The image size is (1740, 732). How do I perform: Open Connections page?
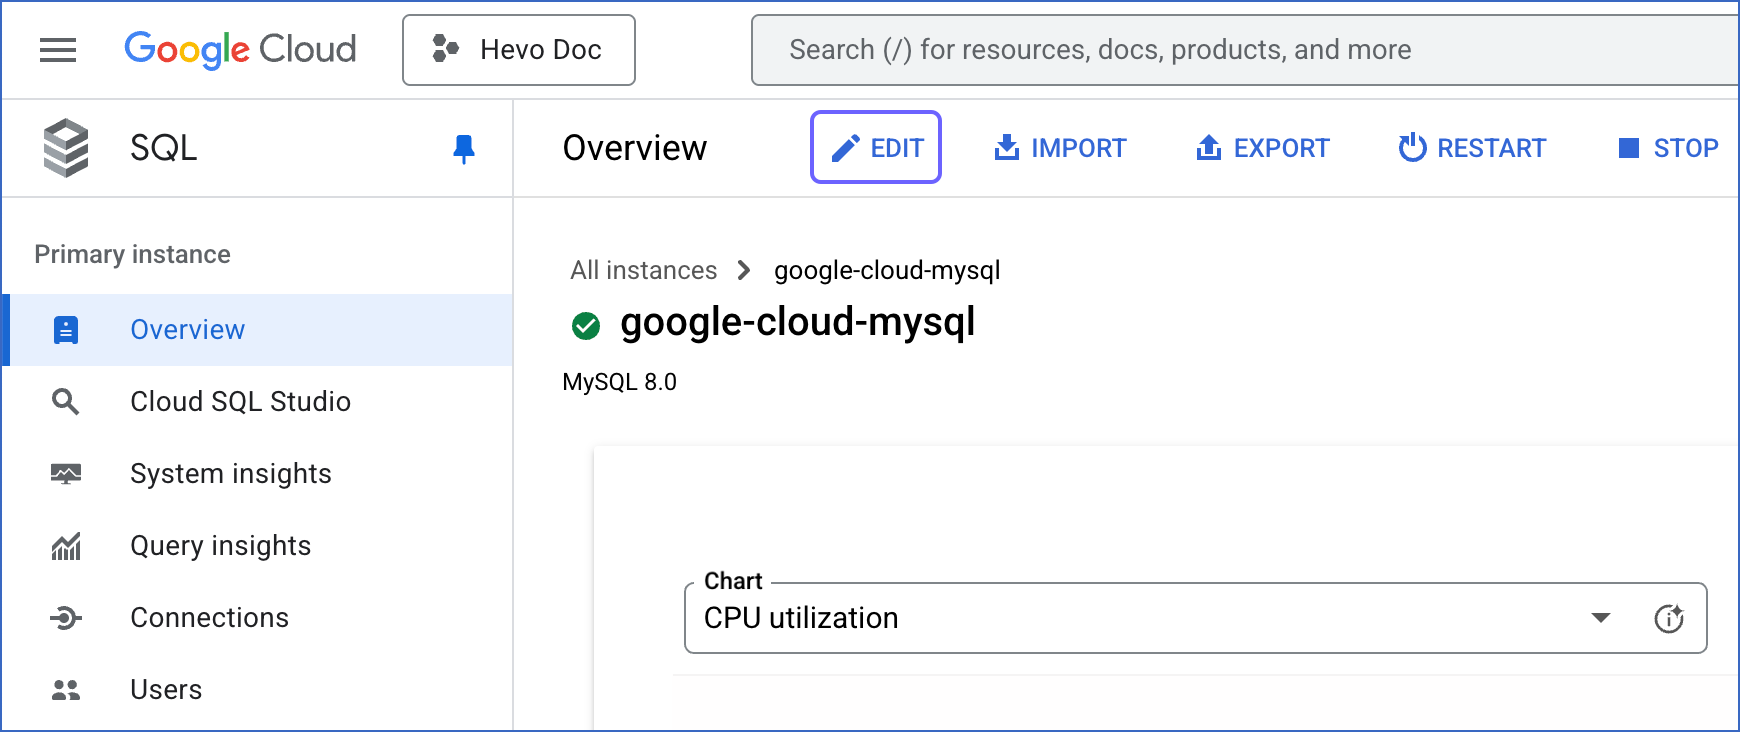point(258,618)
